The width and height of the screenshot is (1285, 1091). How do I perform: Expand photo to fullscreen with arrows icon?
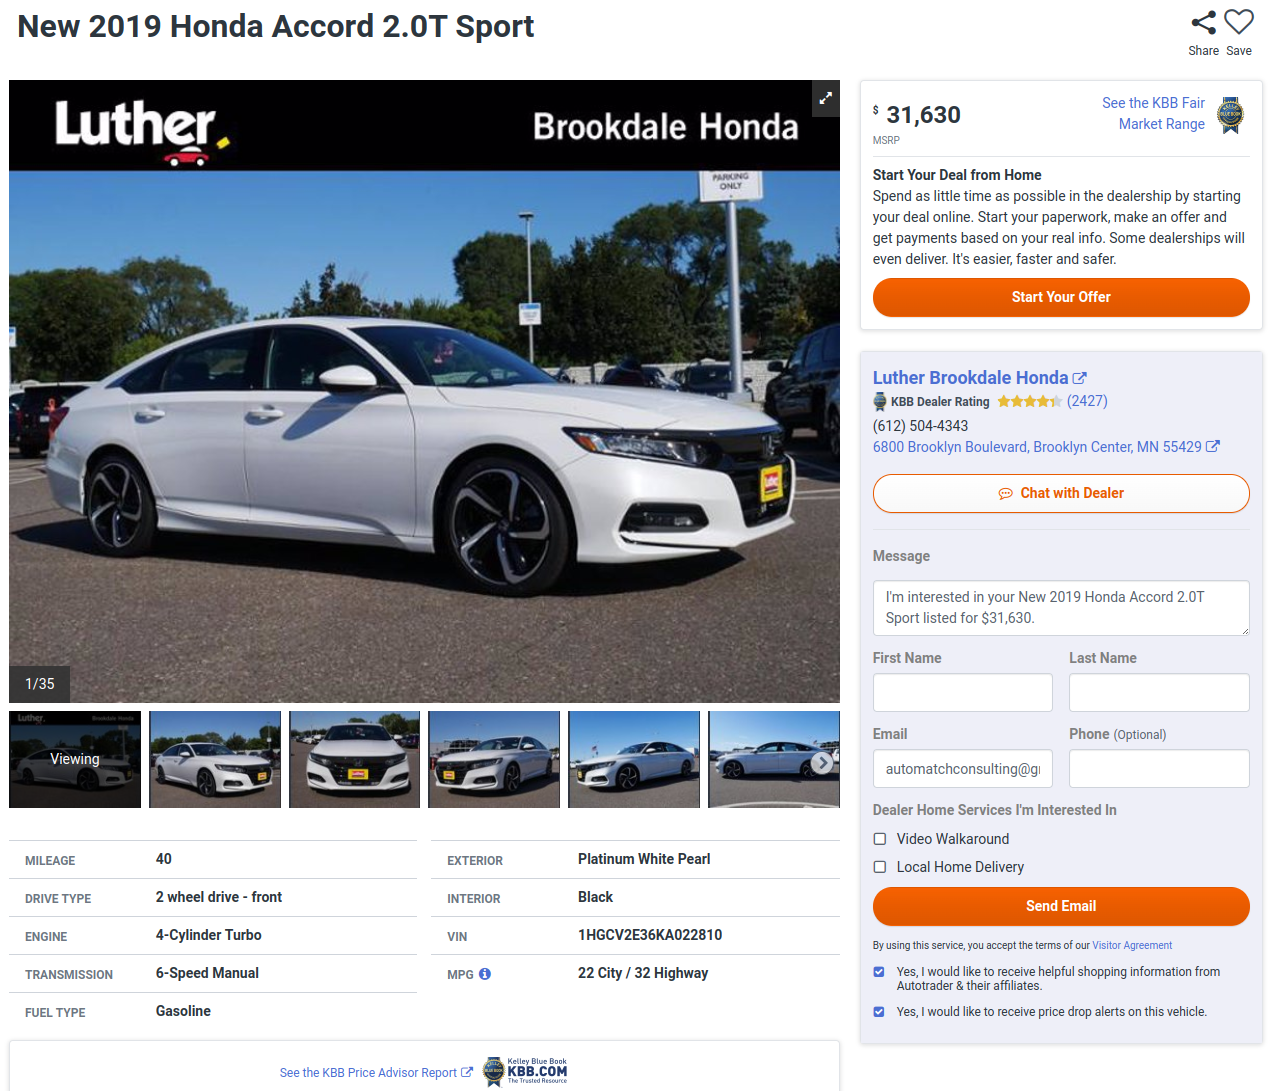pyautogui.click(x=826, y=98)
